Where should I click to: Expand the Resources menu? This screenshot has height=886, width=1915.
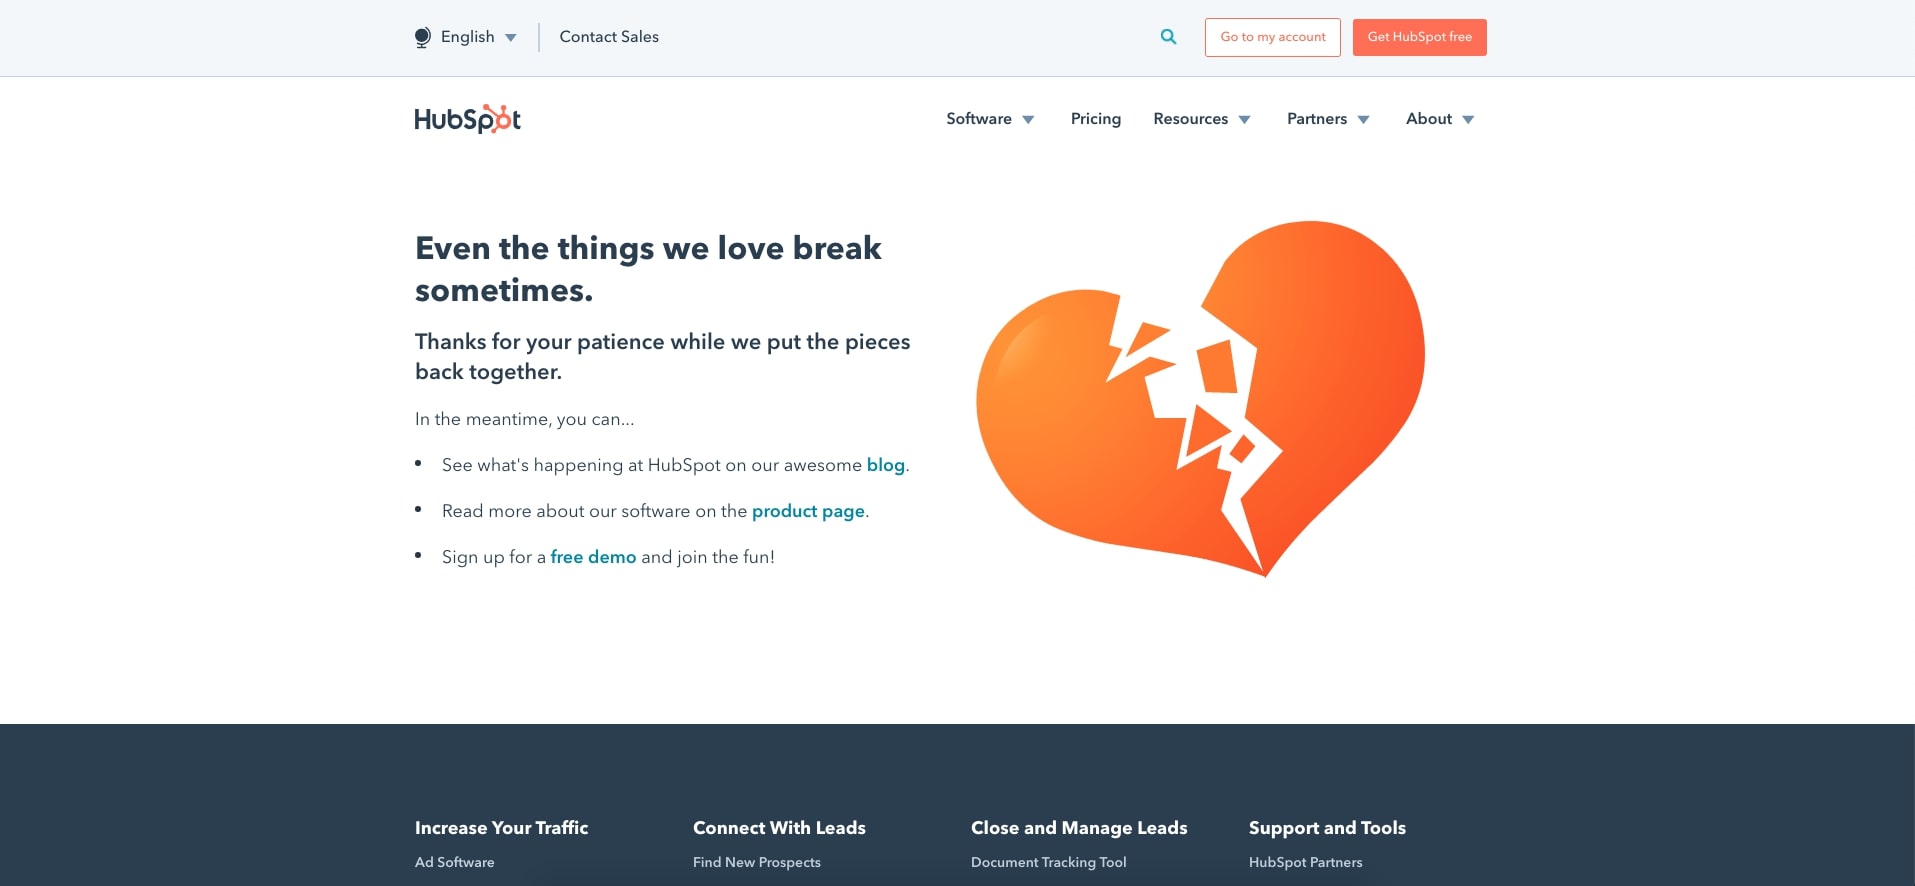[x=1202, y=119]
